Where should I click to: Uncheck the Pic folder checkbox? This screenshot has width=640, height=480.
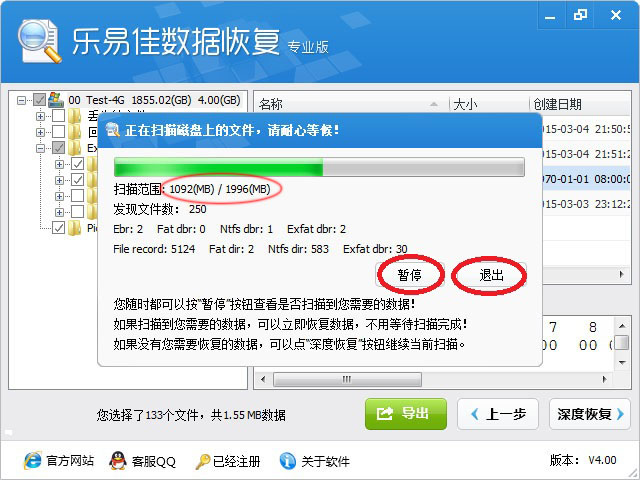58,227
